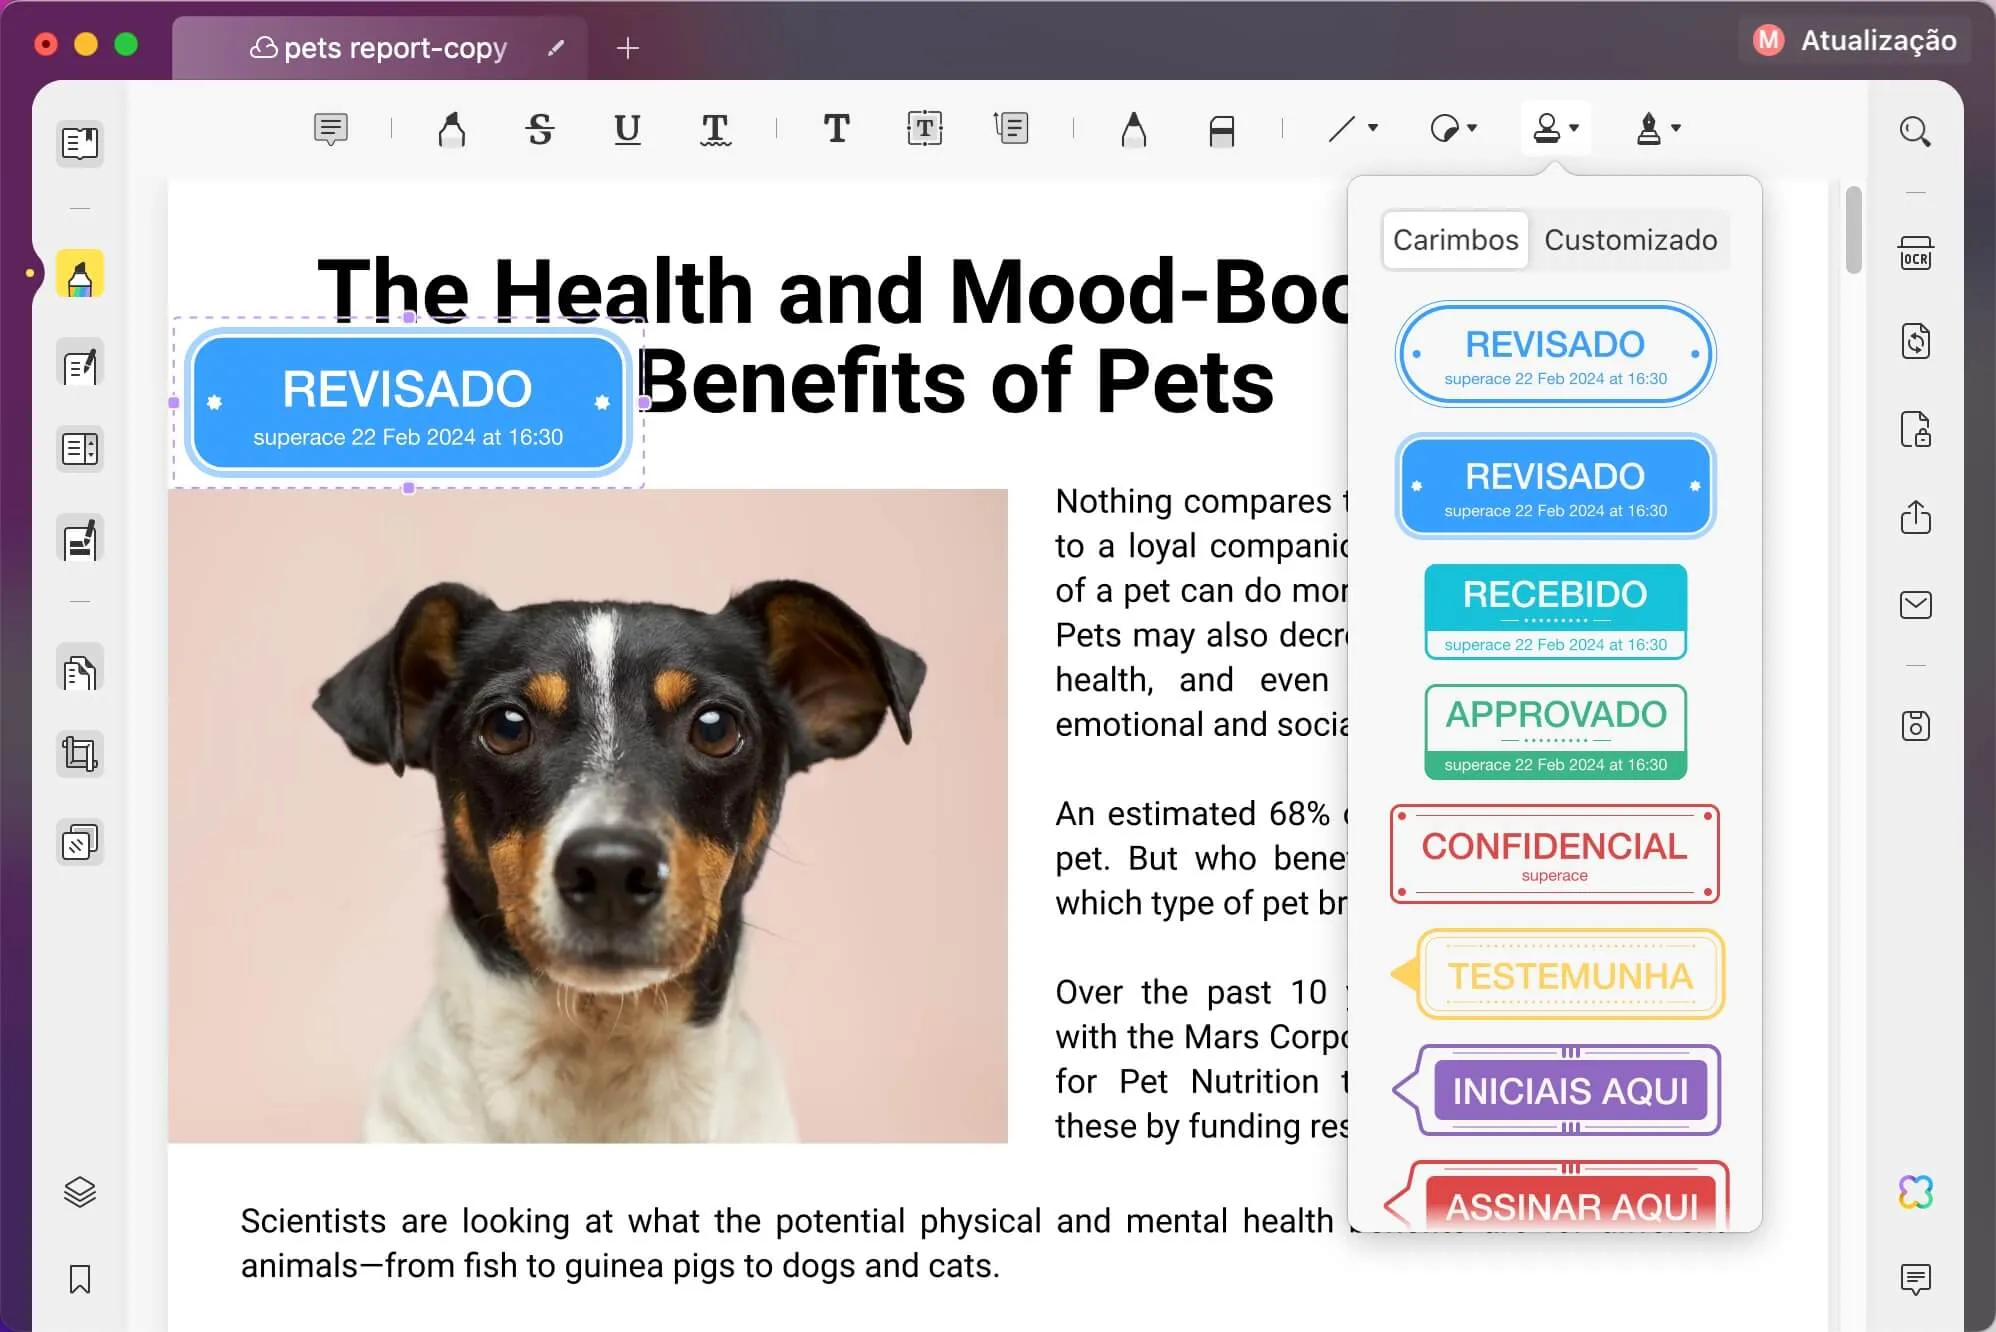
Task: Click the squiggly underline tool
Action: click(x=715, y=129)
